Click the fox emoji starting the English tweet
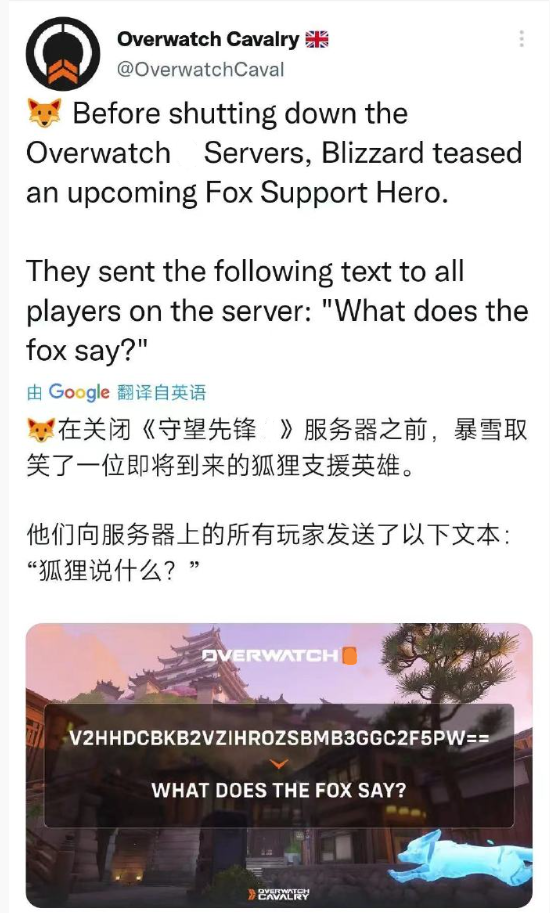 [44, 114]
